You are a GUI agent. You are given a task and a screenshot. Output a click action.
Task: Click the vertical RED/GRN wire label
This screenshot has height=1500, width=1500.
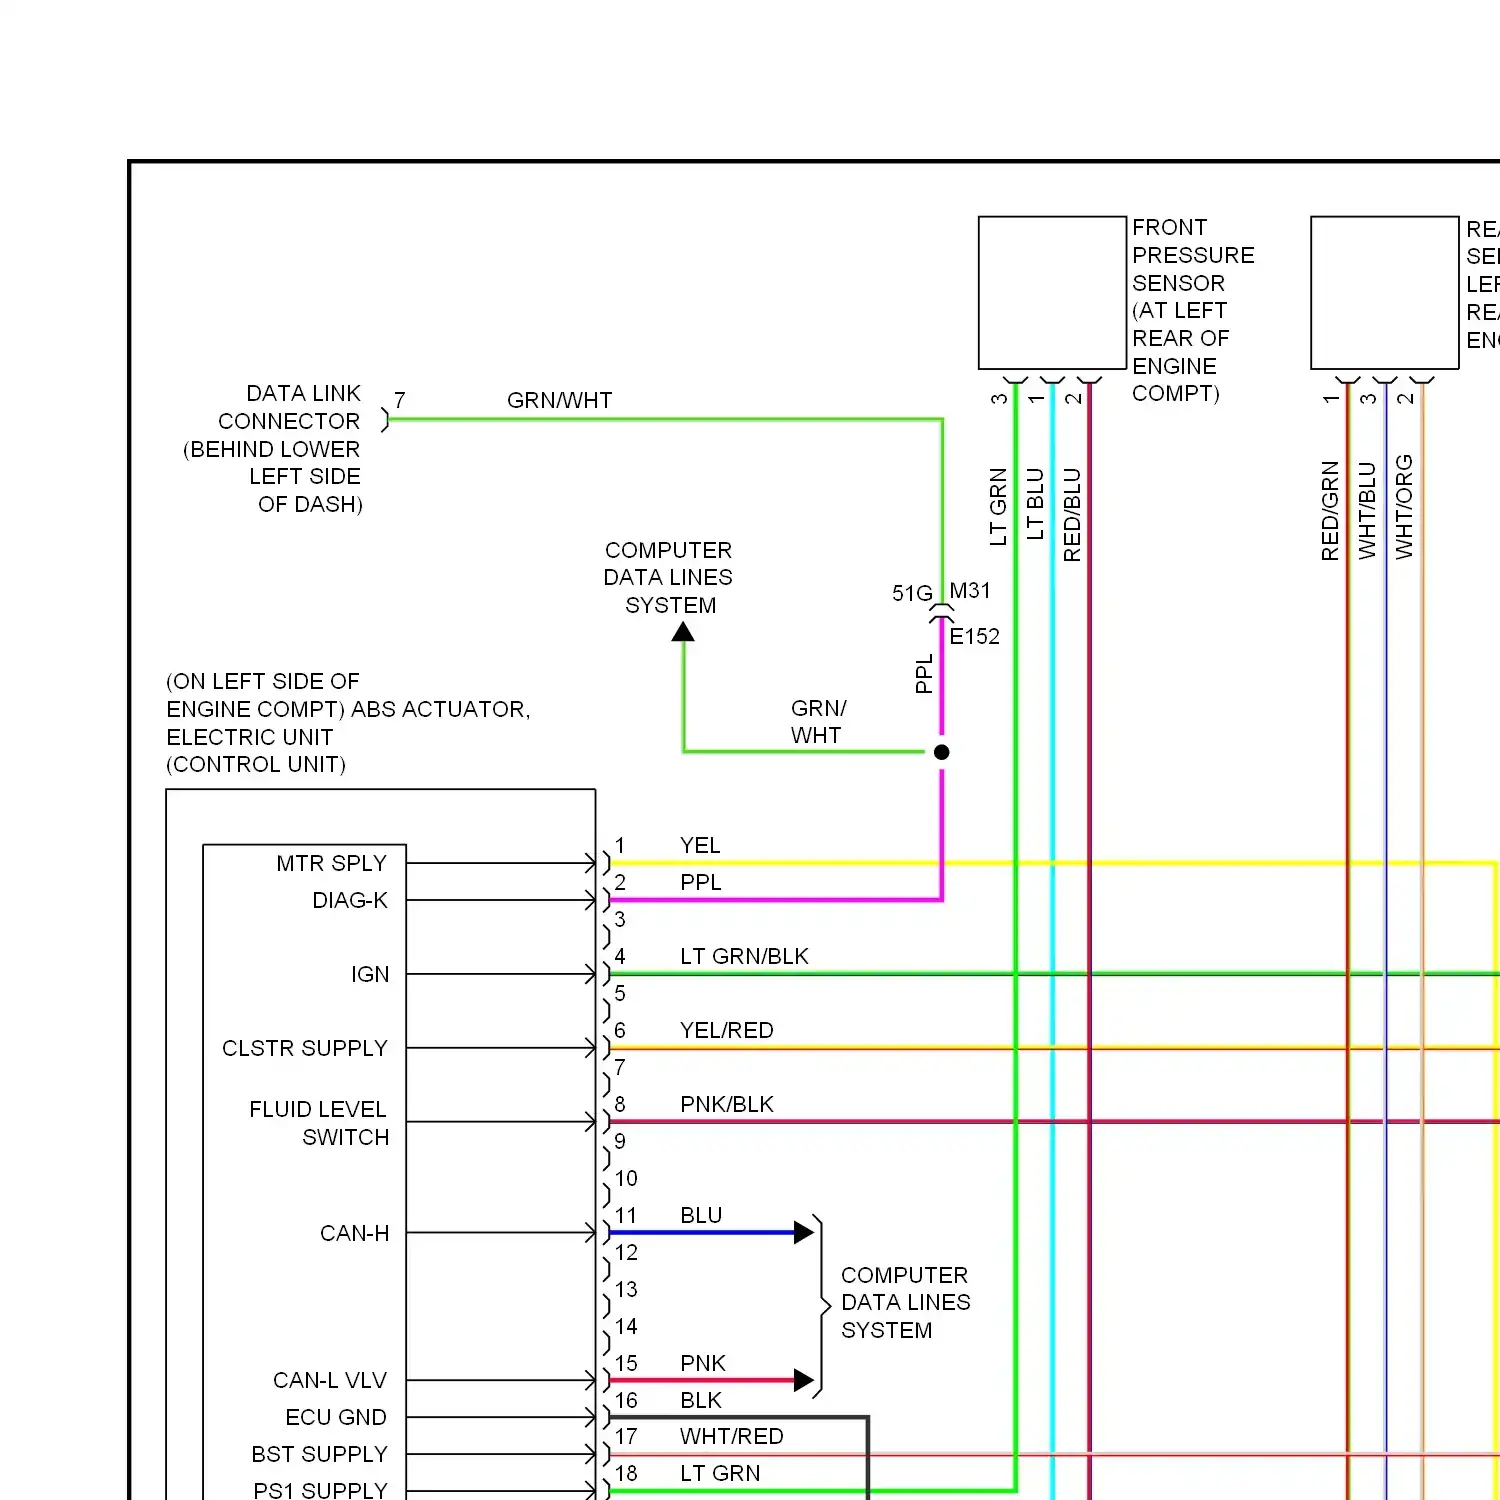1330,511
